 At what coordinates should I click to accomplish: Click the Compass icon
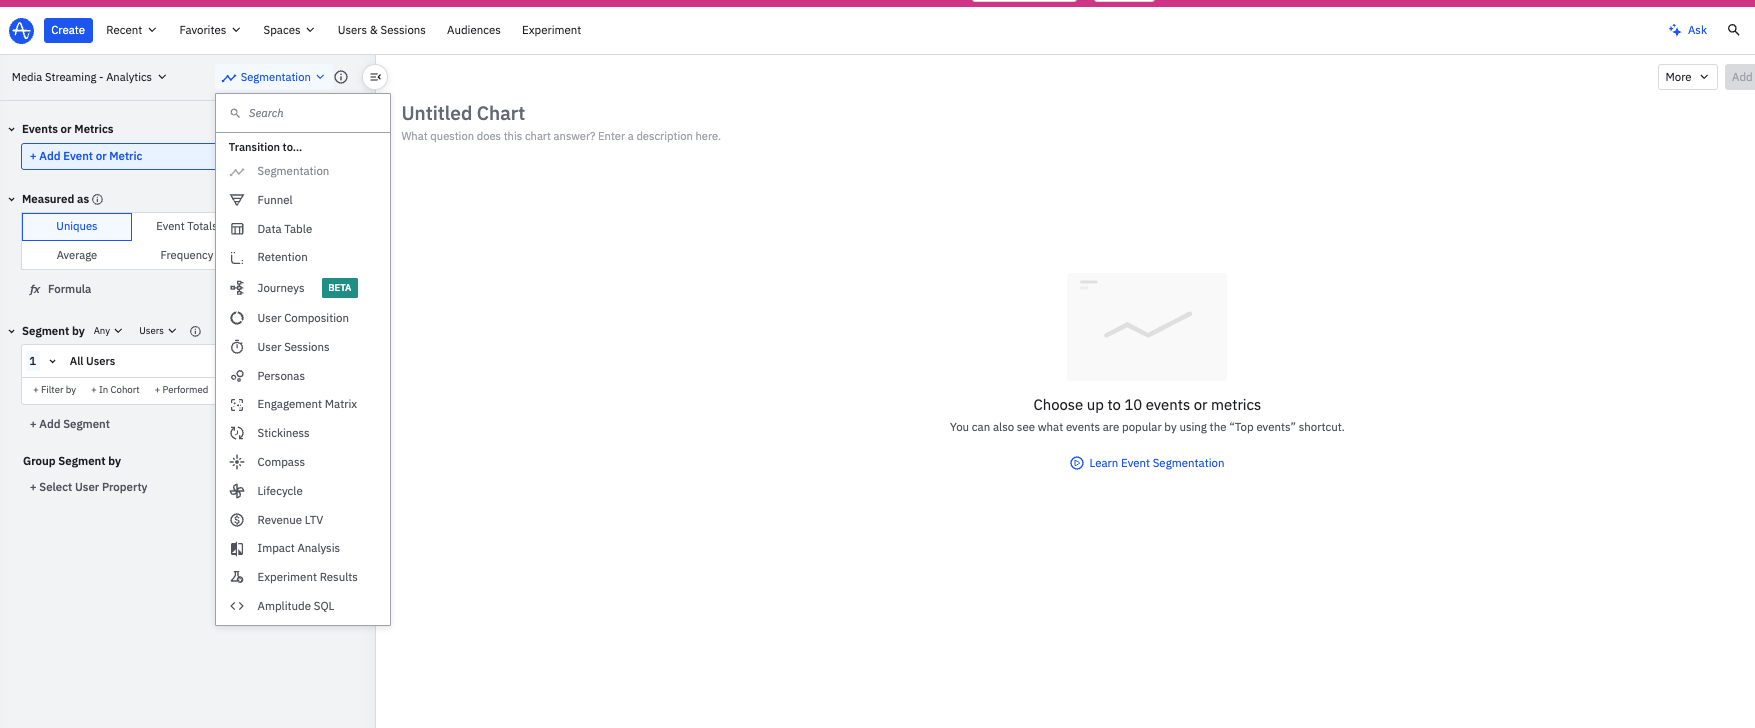[x=237, y=462]
